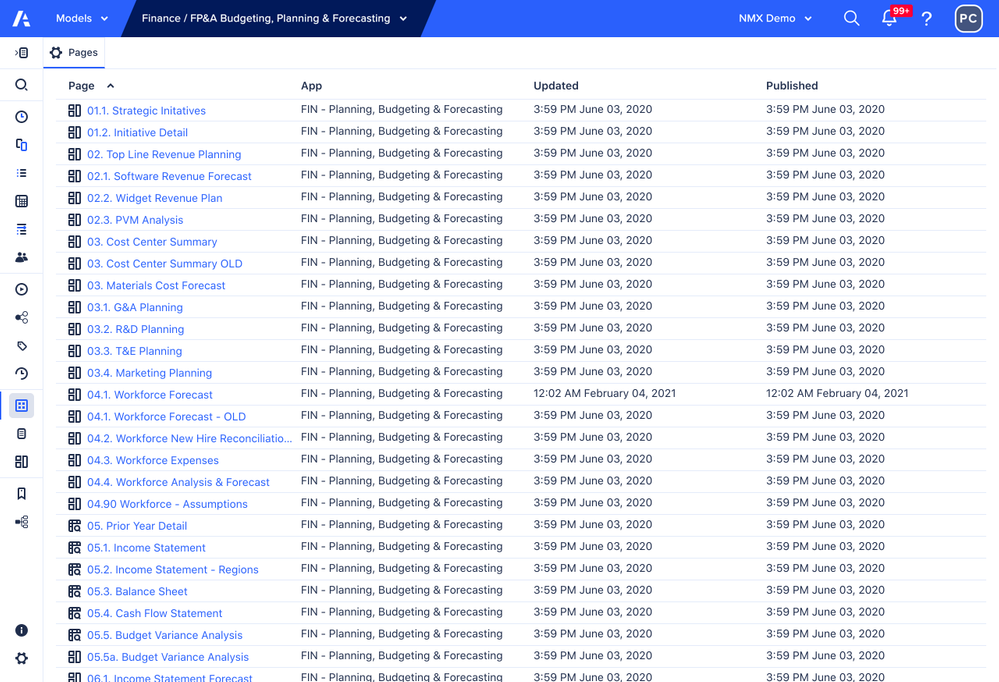The height and width of the screenshot is (682, 999).
Task: Click the PC user avatar
Action: [967, 18]
